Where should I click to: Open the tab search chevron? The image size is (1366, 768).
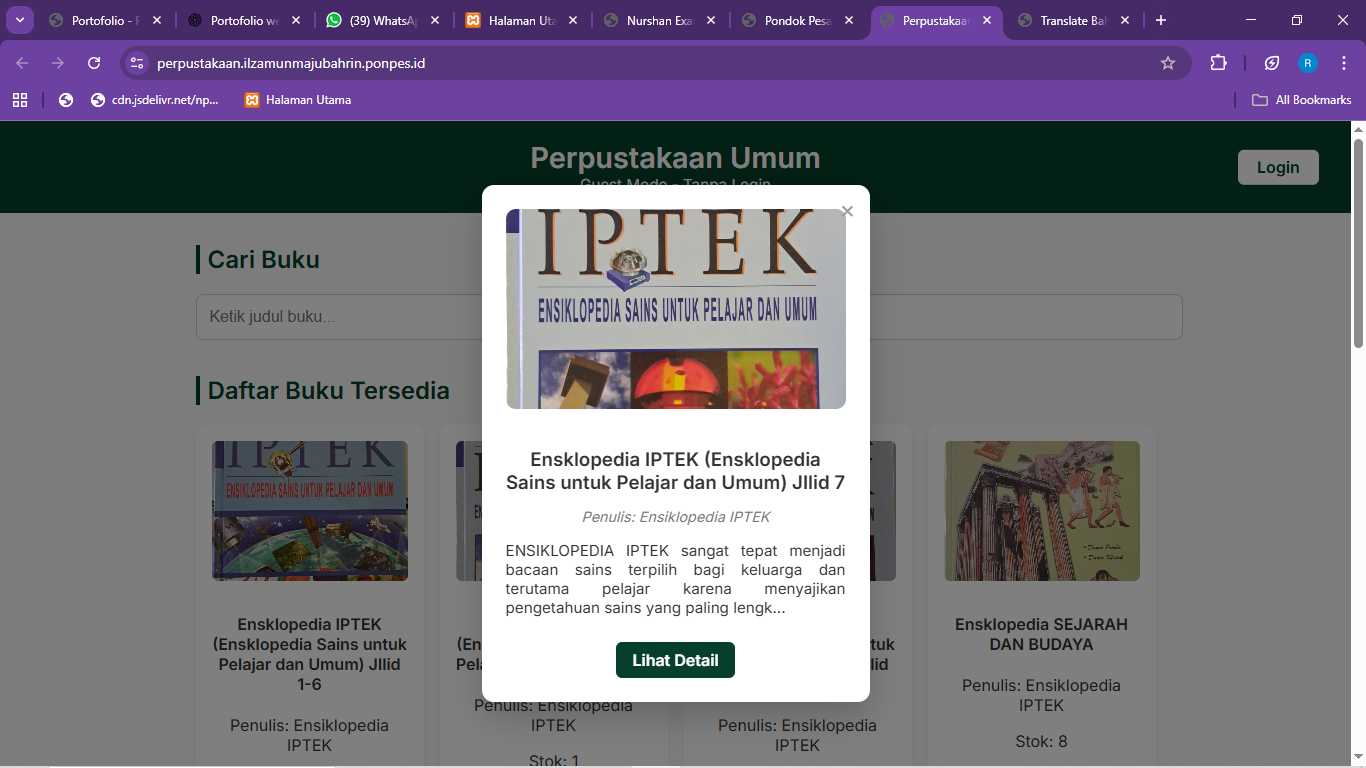click(x=19, y=19)
